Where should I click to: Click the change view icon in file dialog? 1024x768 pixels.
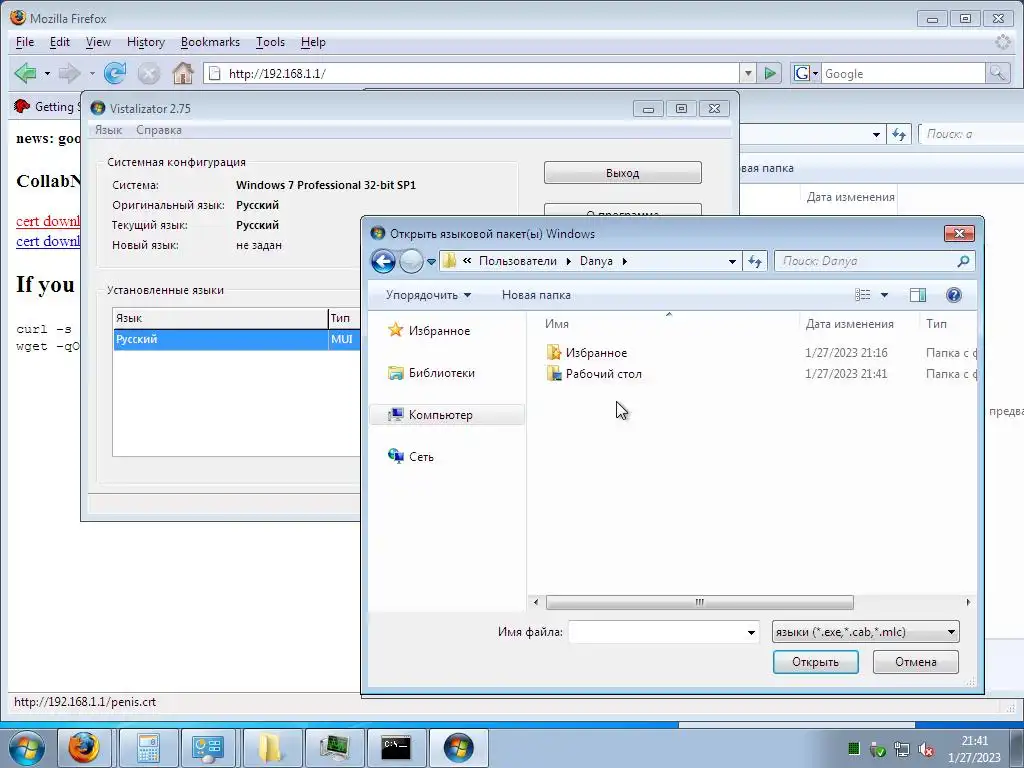click(x=863, y=295)
